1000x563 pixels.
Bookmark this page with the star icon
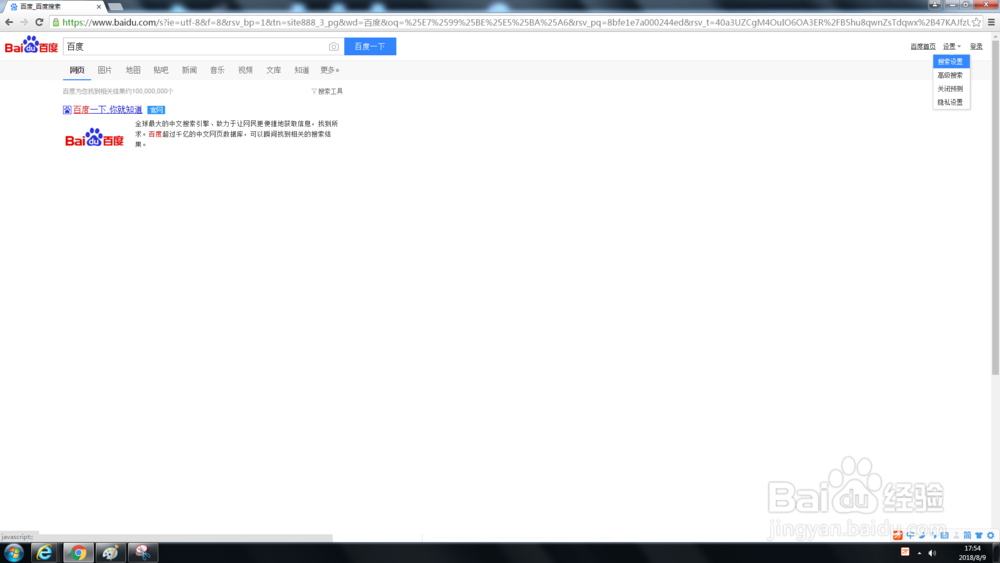(x=976, y=22)
